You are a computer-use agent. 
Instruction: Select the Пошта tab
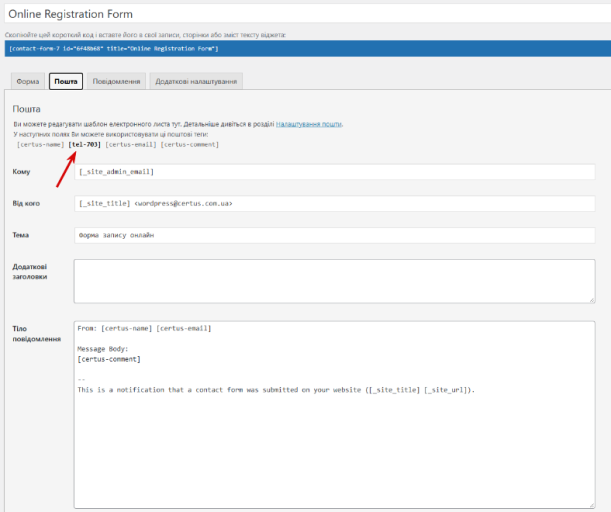[x=66, y=81]
